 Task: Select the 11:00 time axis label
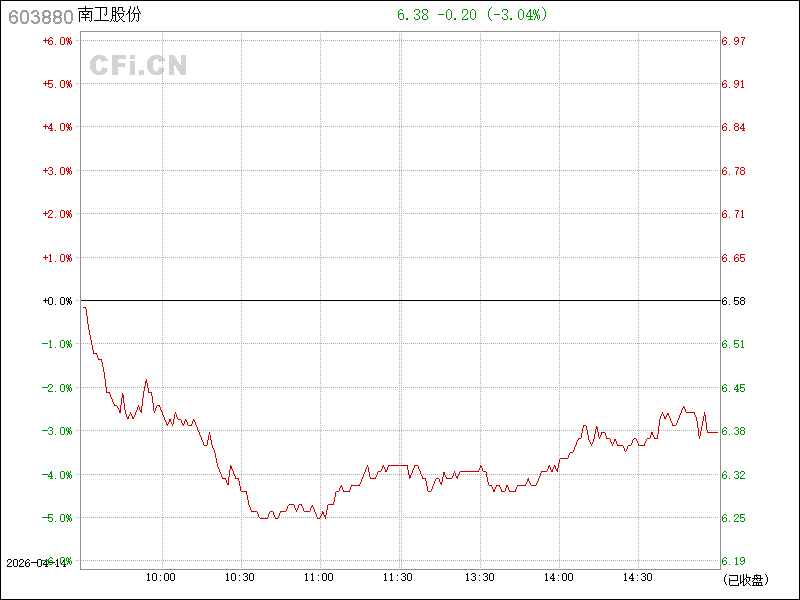tap(319, 577)
